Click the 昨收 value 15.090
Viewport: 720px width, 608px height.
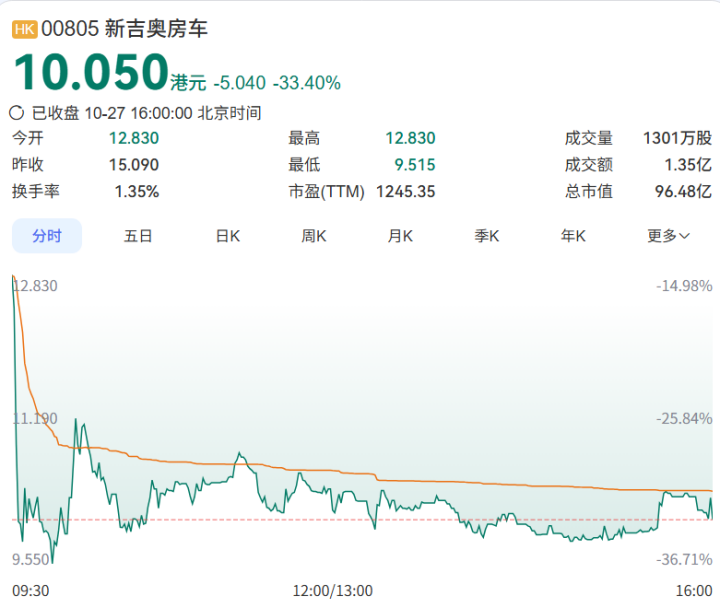pos(134,165)
